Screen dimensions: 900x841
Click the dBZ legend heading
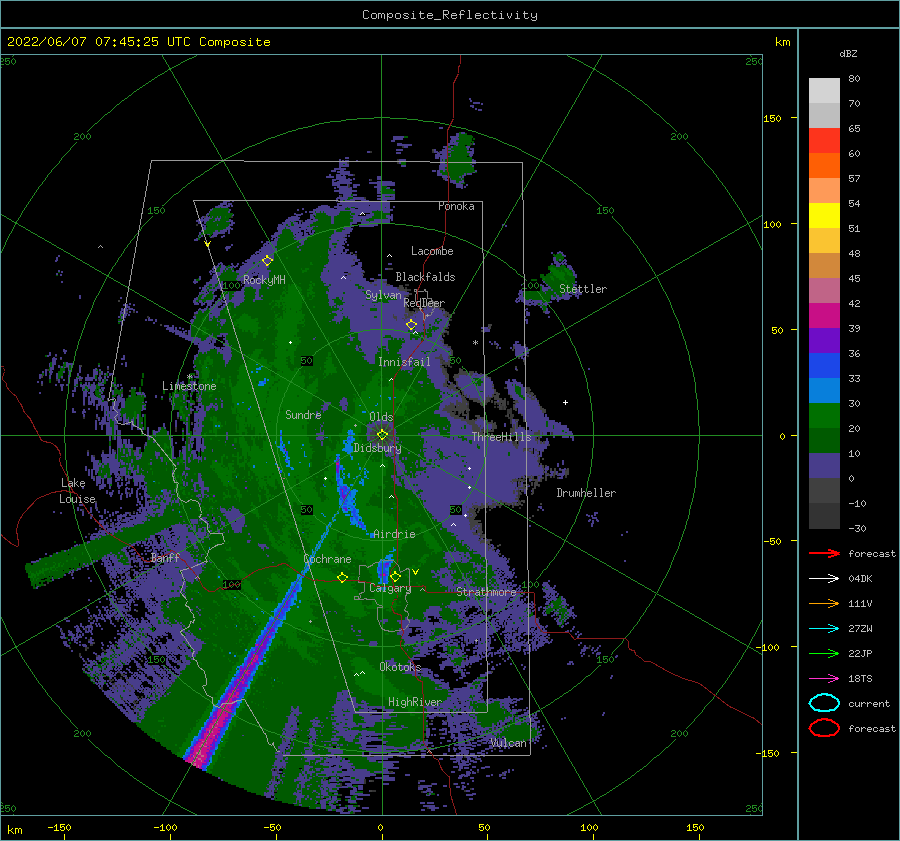848,53
